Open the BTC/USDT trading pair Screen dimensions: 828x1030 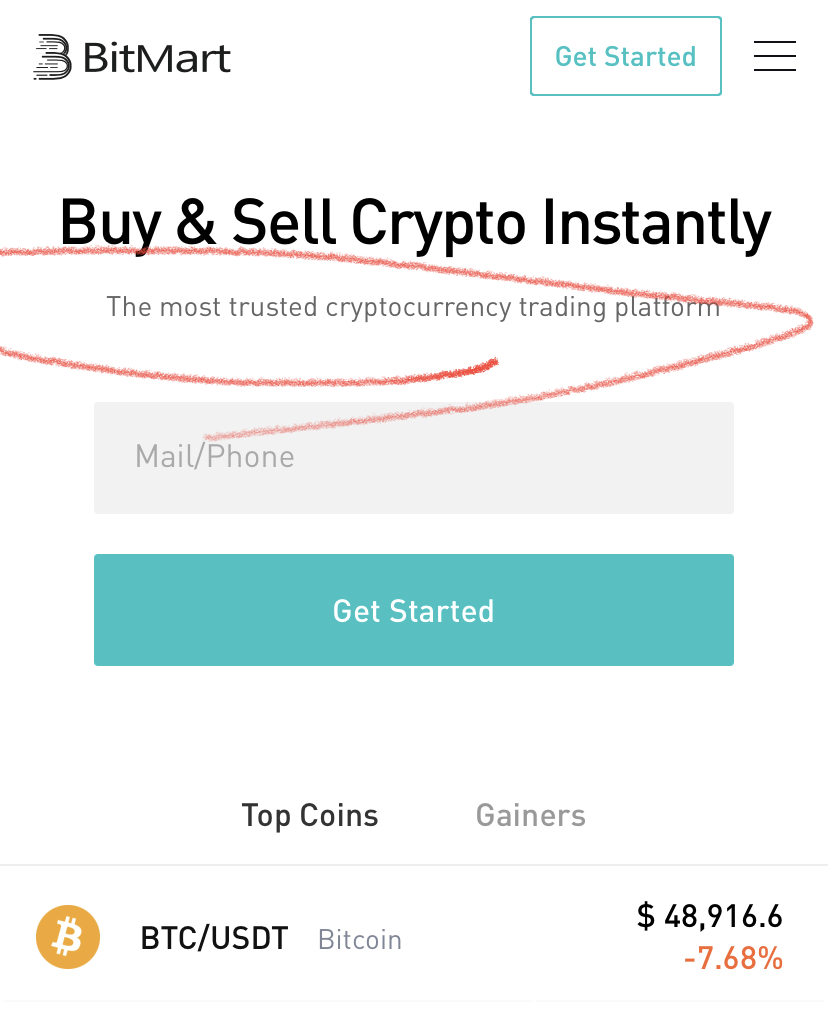[214, 939]
